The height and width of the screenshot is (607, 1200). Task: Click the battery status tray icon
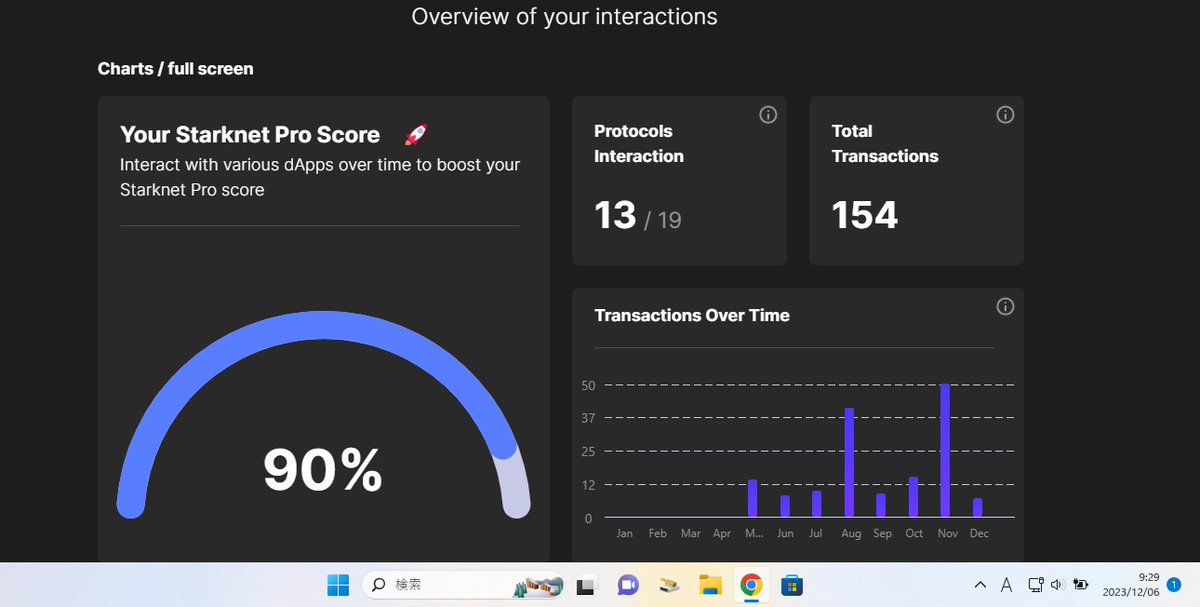[1081, 585]
